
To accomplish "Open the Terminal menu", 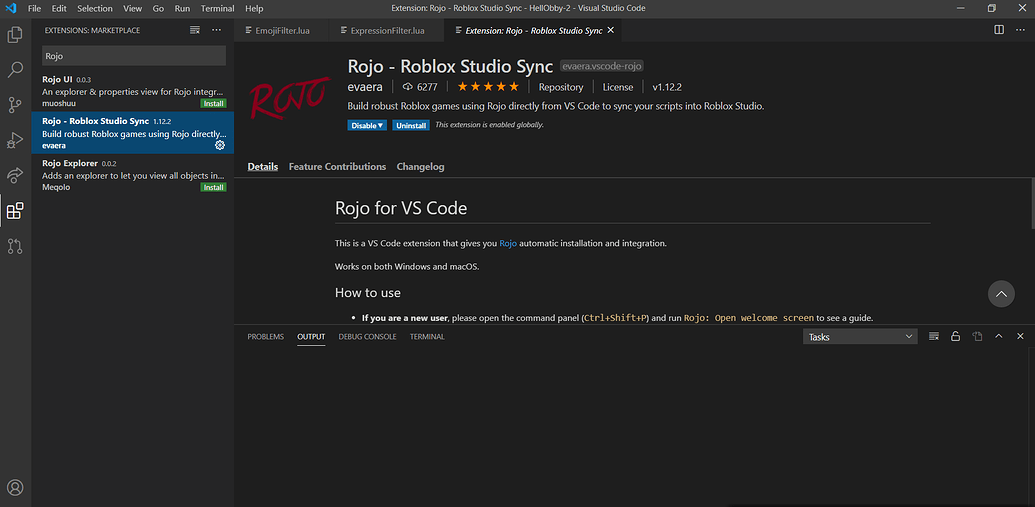I will click(218, 9).
